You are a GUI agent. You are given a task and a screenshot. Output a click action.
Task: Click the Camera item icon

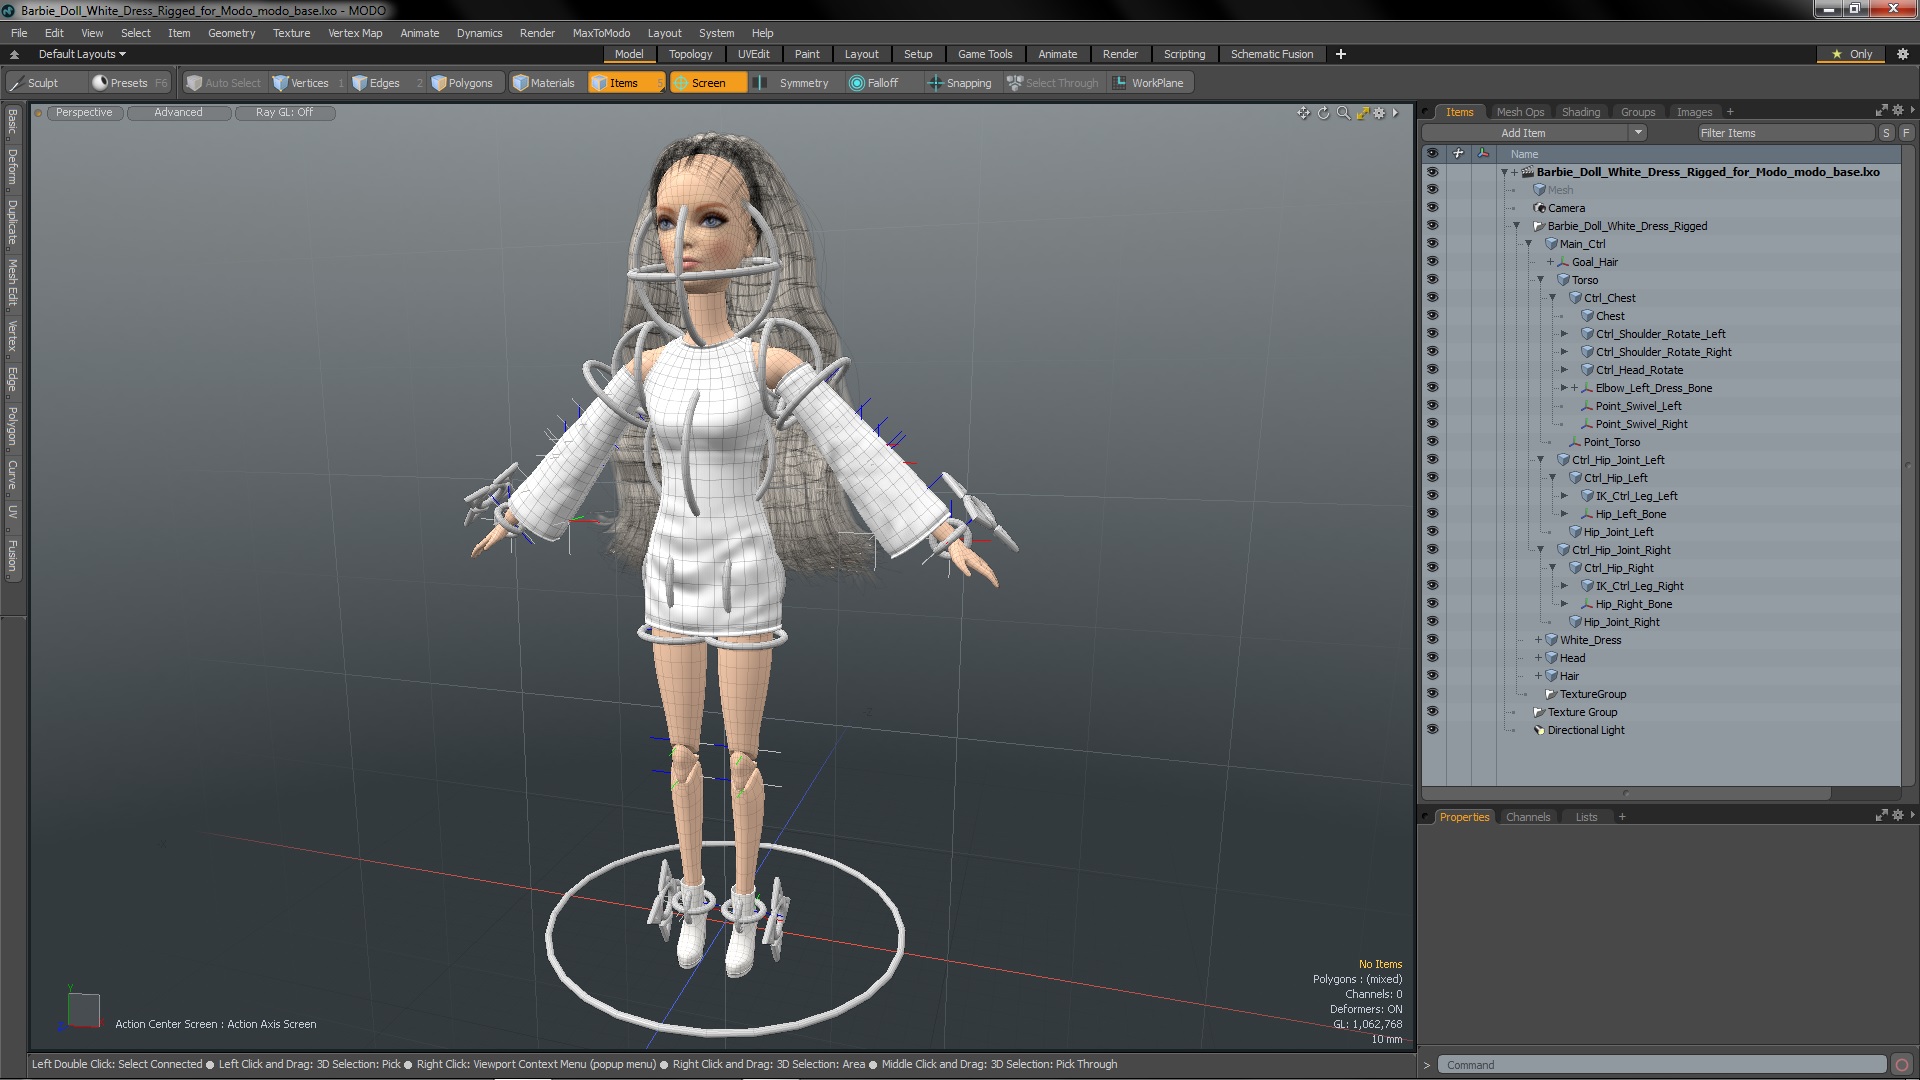(x=1540, y=208)
